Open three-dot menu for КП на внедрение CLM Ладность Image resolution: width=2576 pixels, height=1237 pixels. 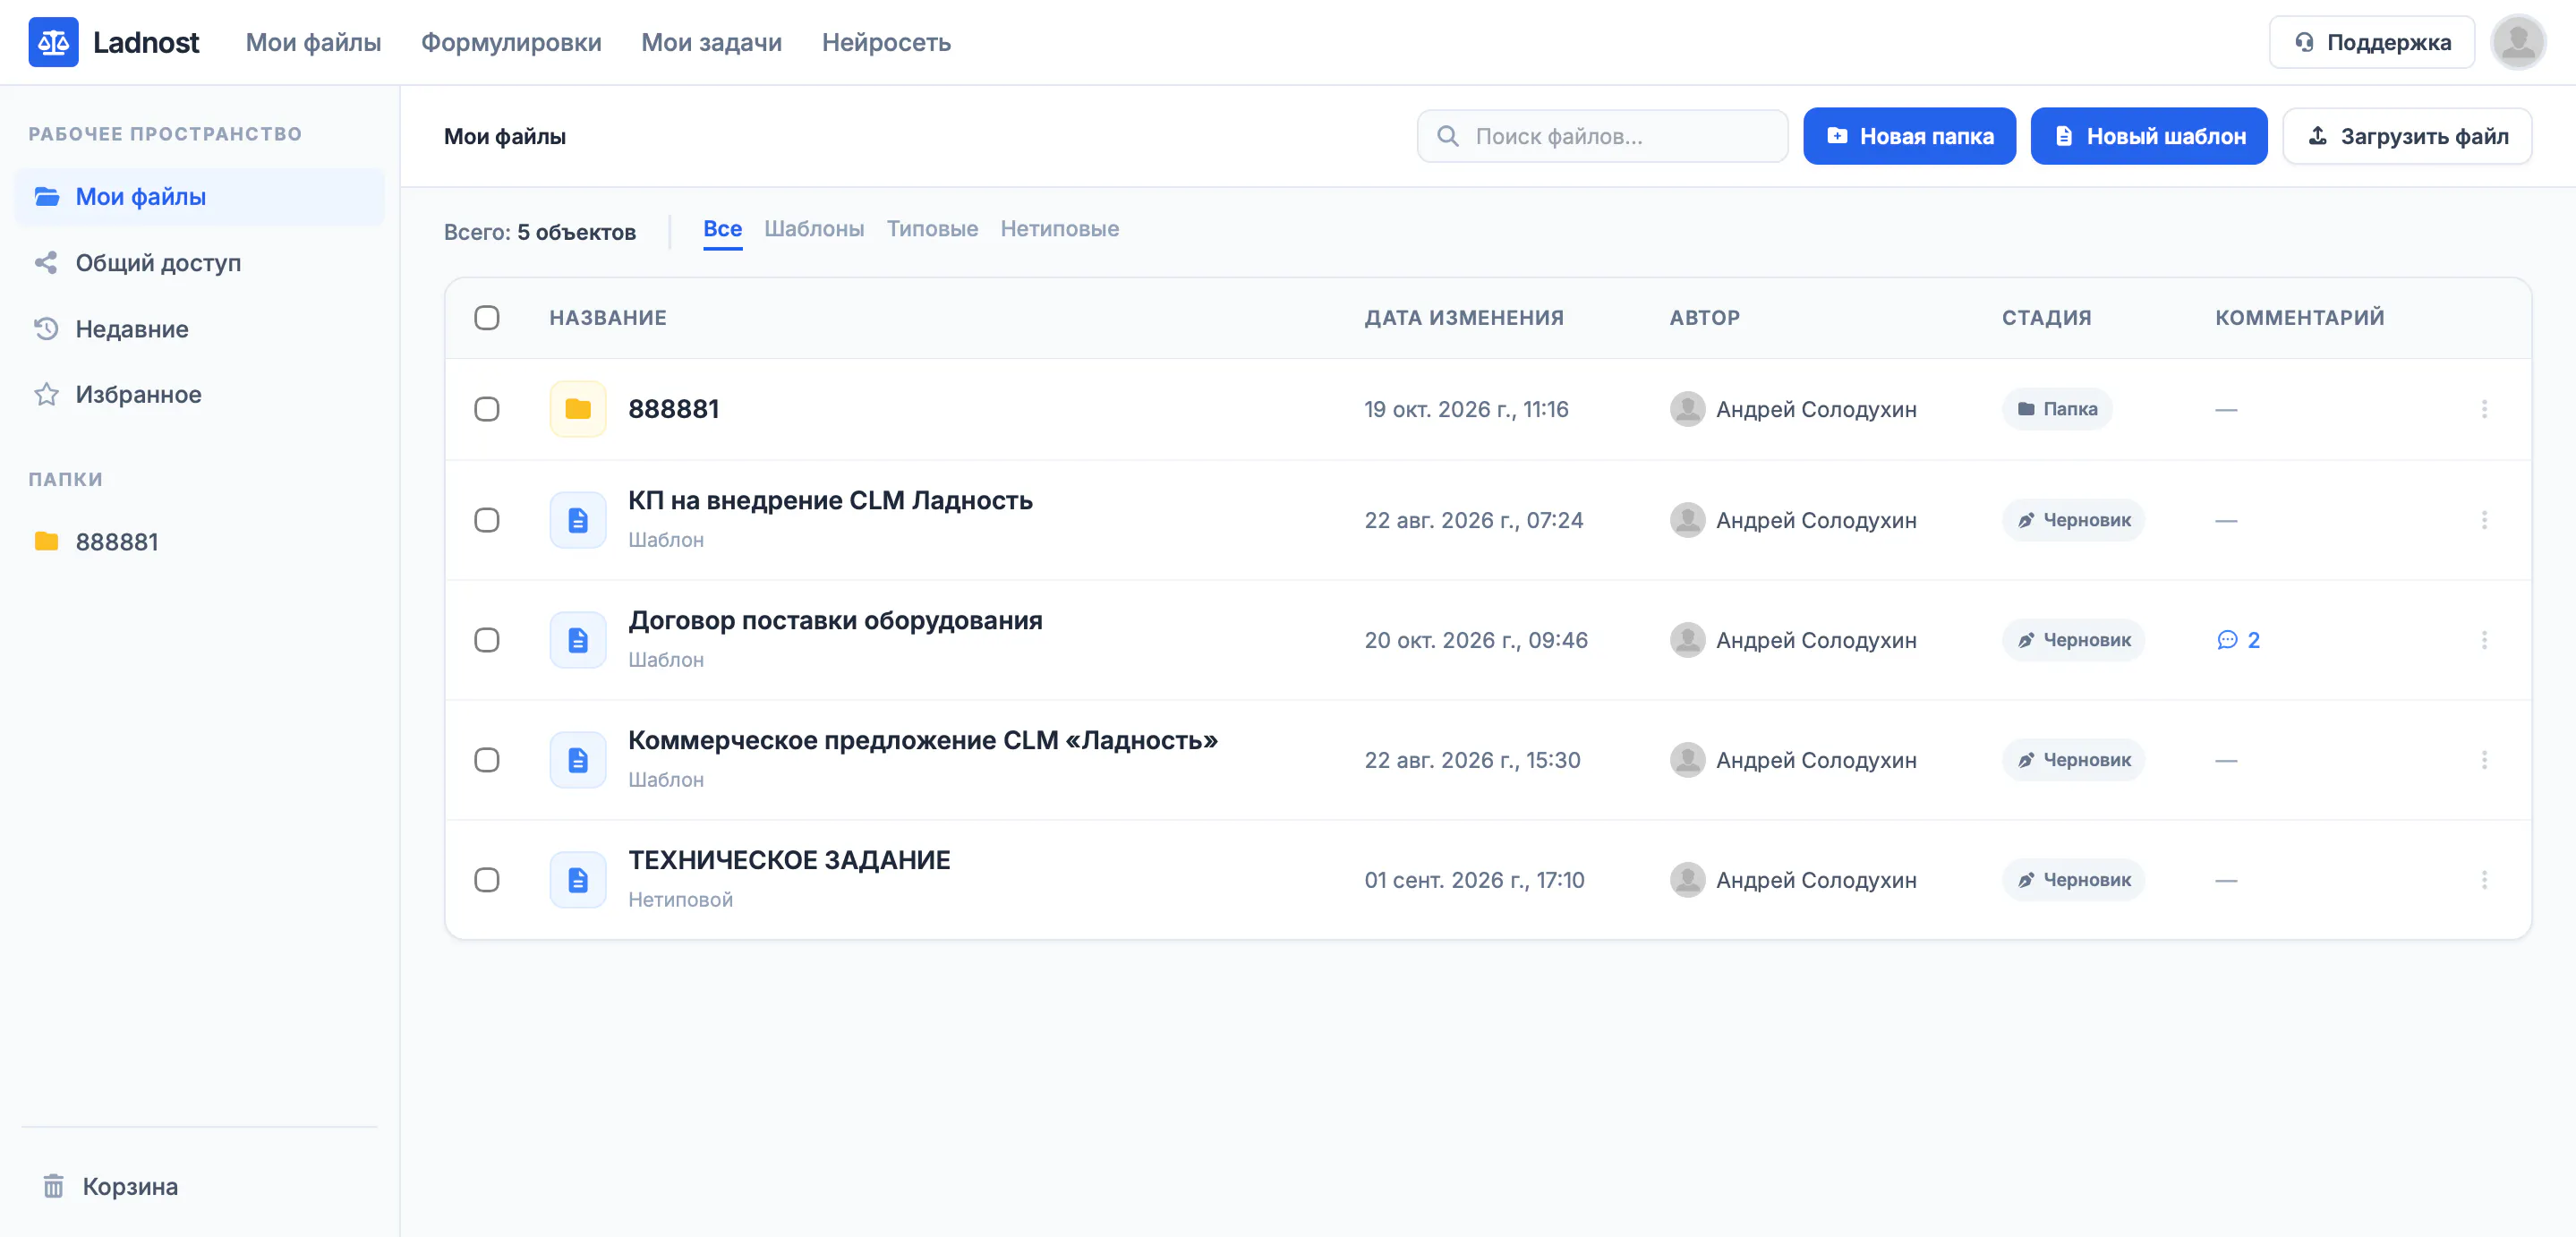click(2484, 520)
